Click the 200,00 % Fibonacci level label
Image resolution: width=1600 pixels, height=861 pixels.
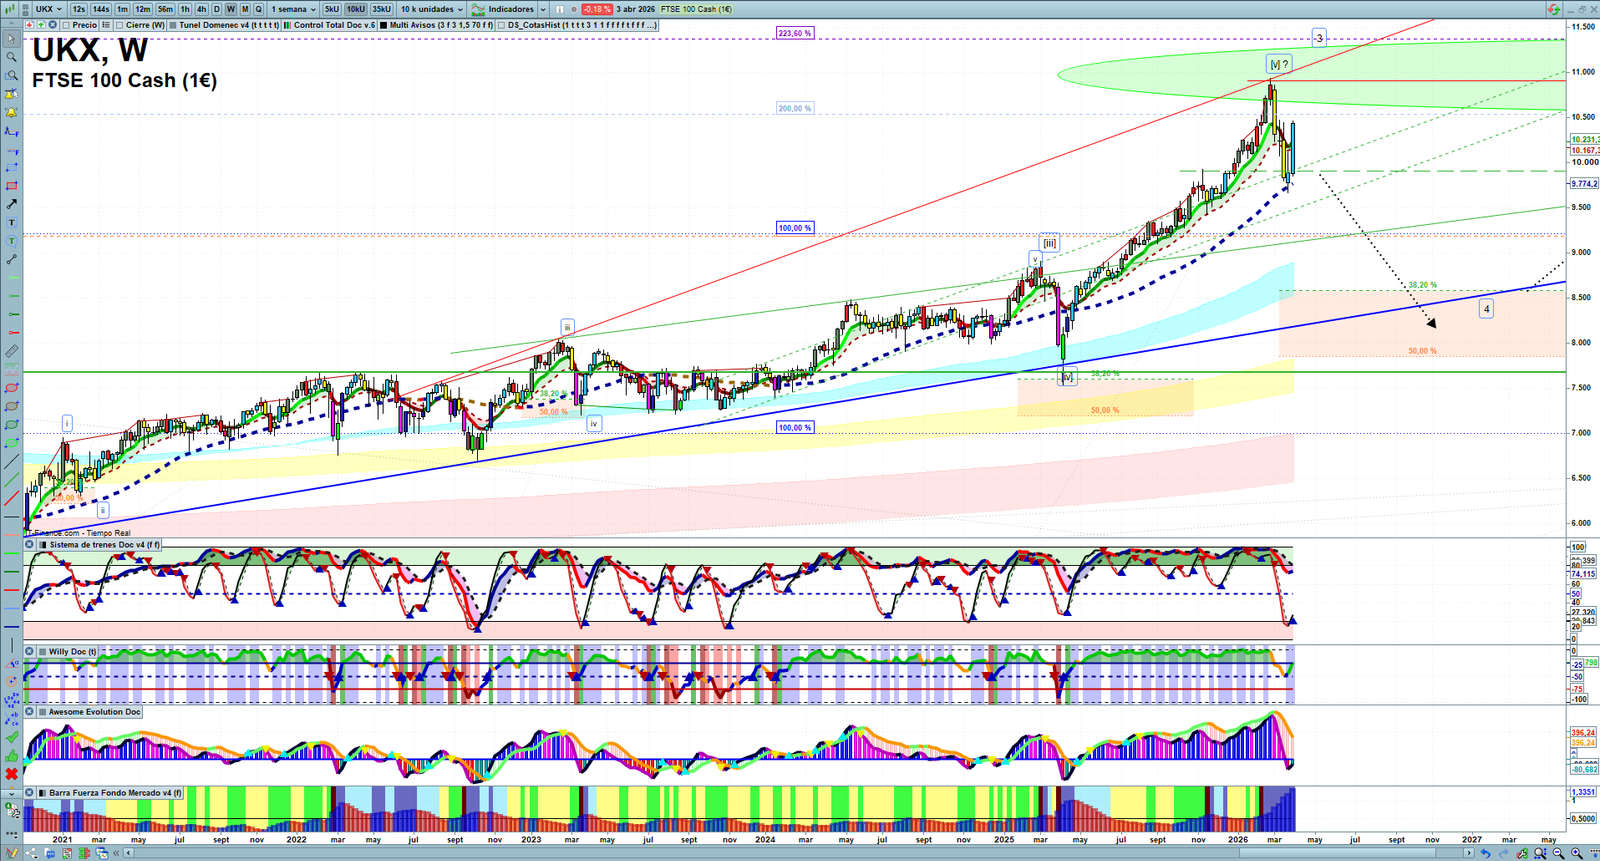point(795,108)
